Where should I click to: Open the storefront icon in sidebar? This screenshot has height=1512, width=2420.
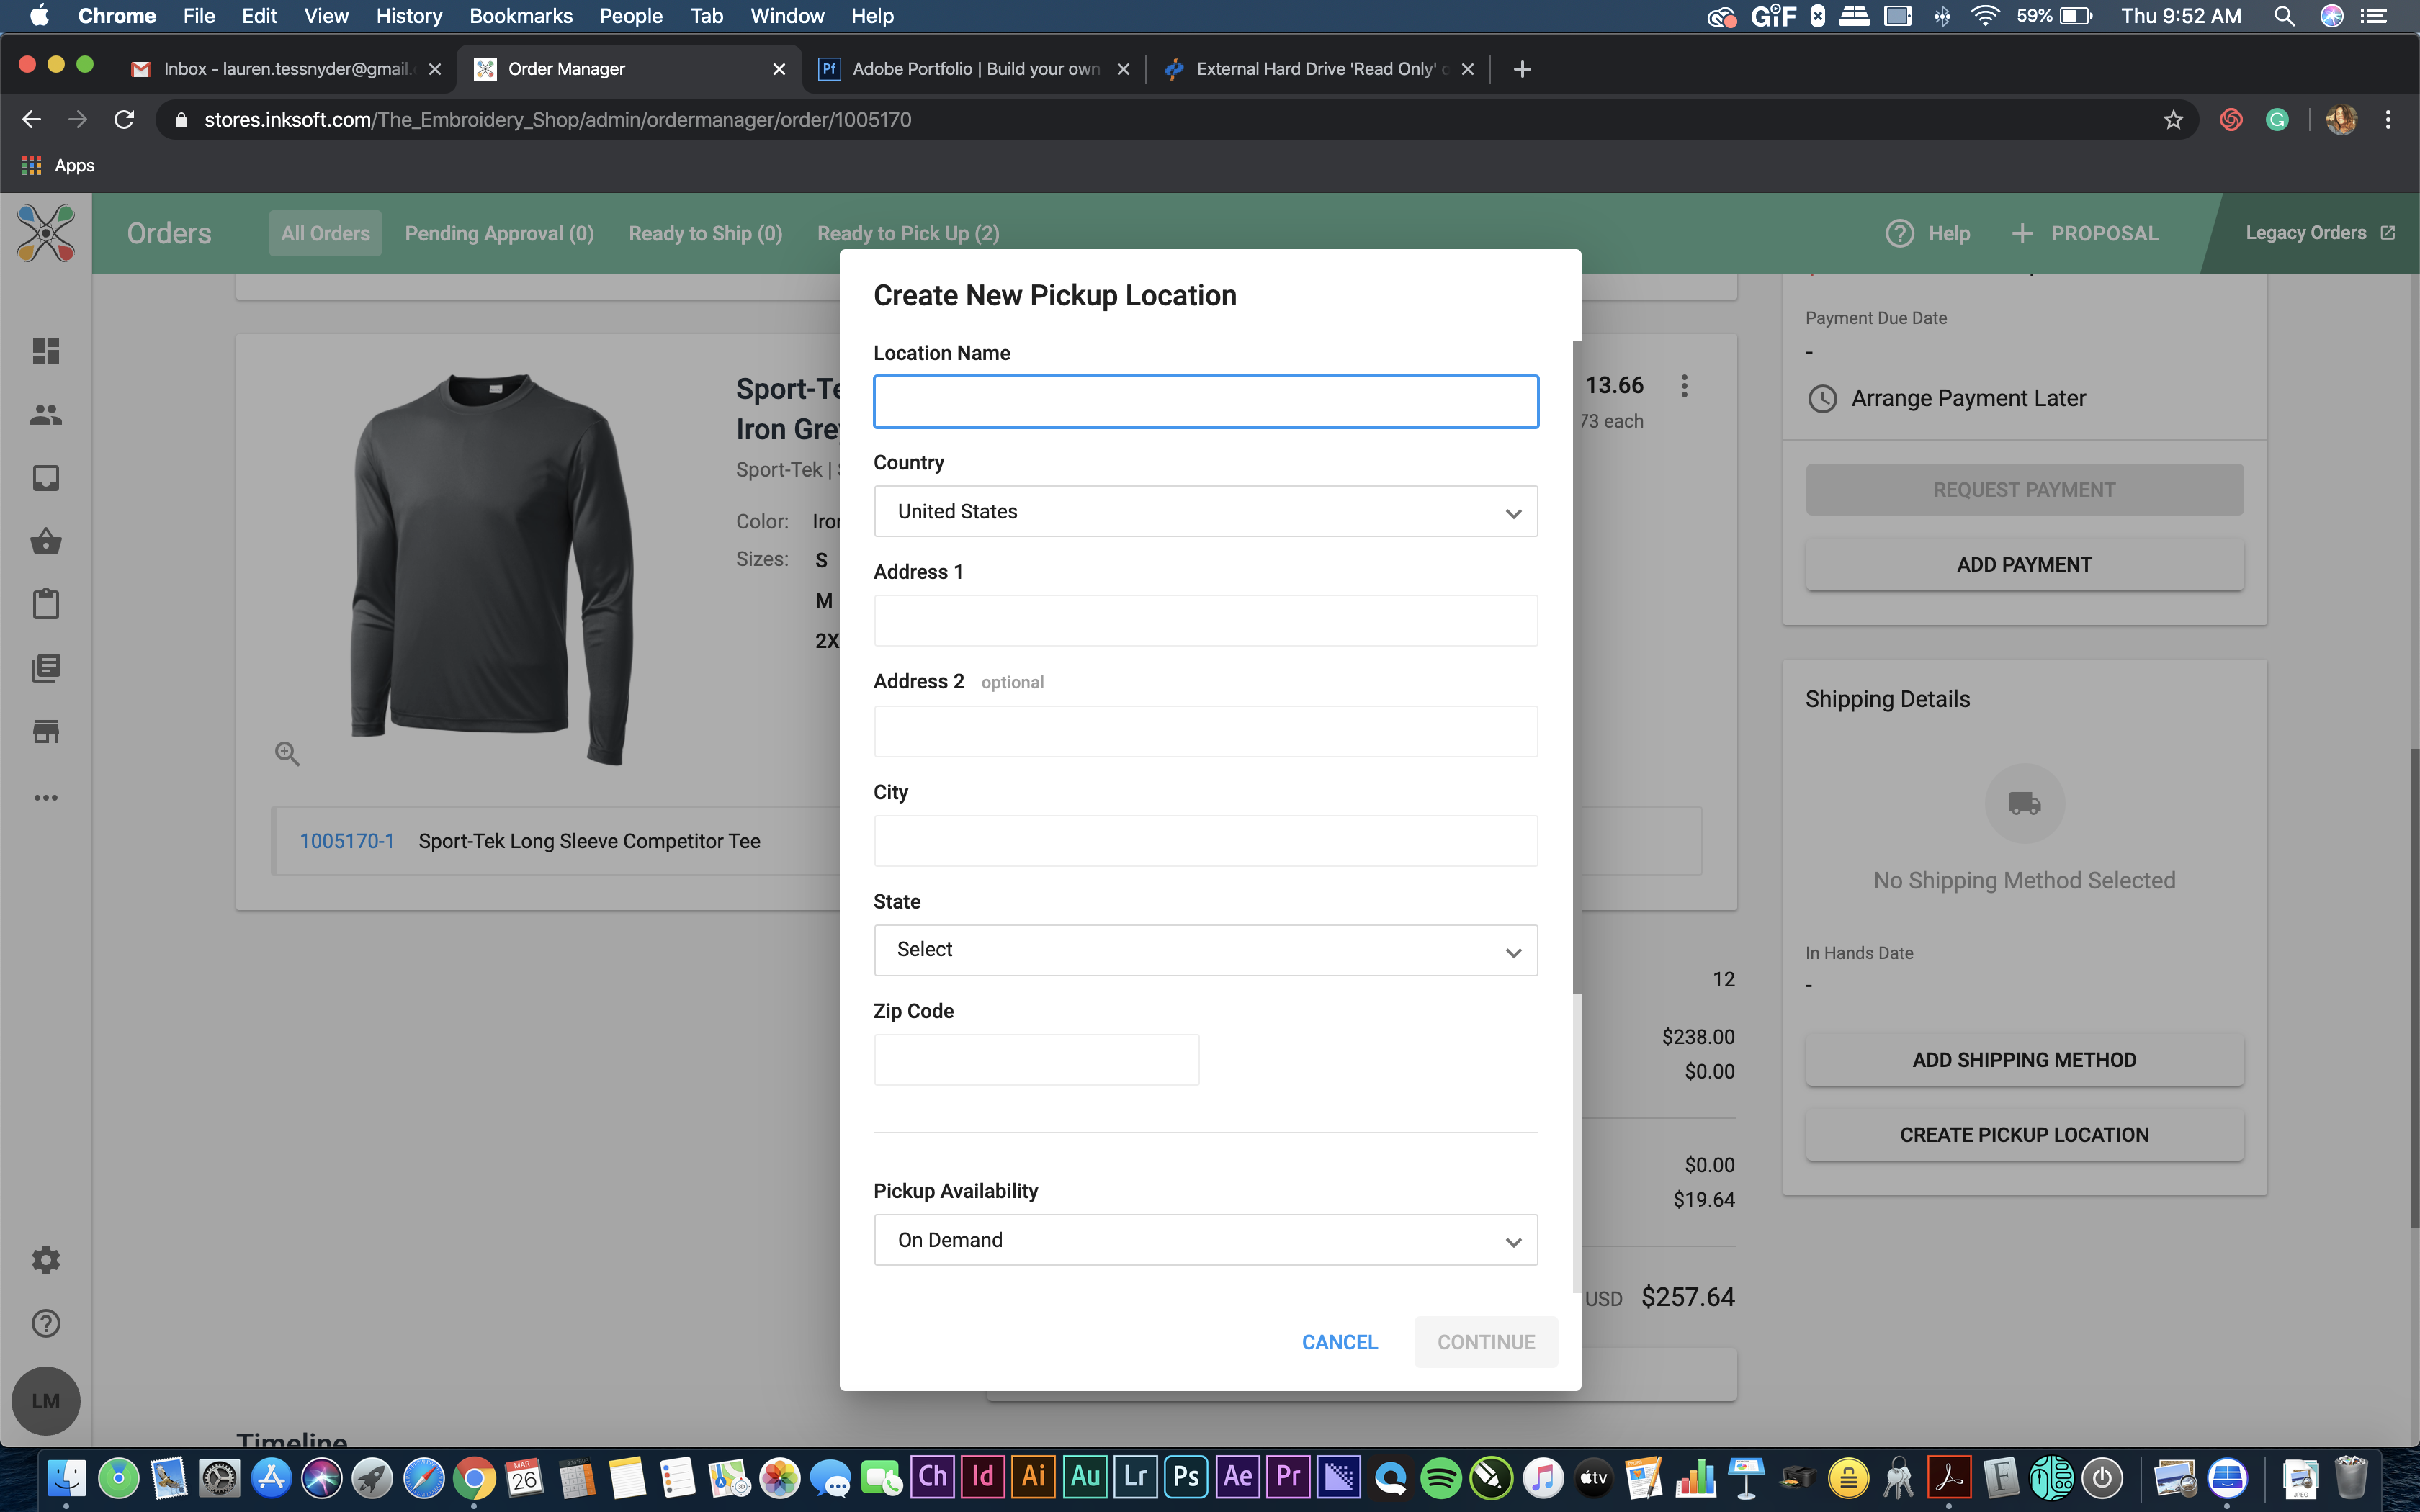[46, 731]
